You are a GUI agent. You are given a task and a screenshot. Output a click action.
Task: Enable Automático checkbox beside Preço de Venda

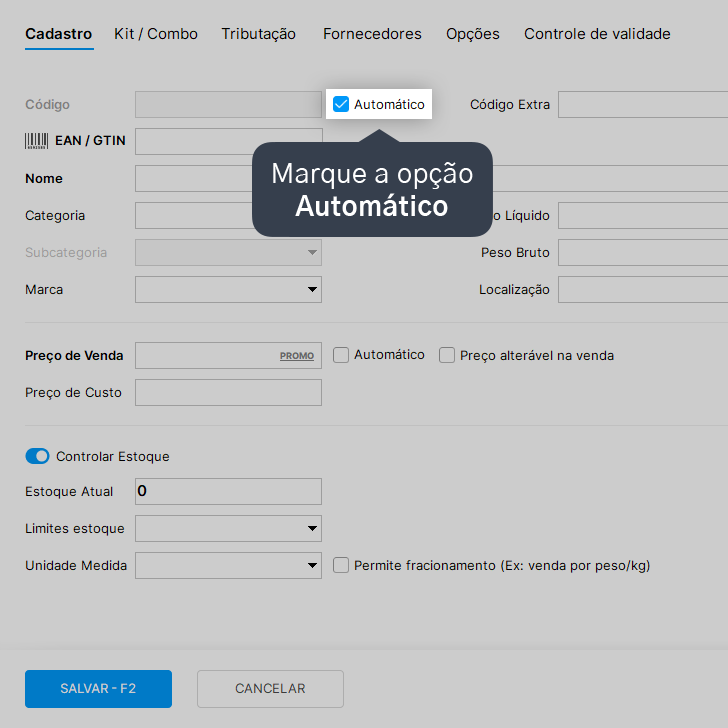(x=341, y=355)
